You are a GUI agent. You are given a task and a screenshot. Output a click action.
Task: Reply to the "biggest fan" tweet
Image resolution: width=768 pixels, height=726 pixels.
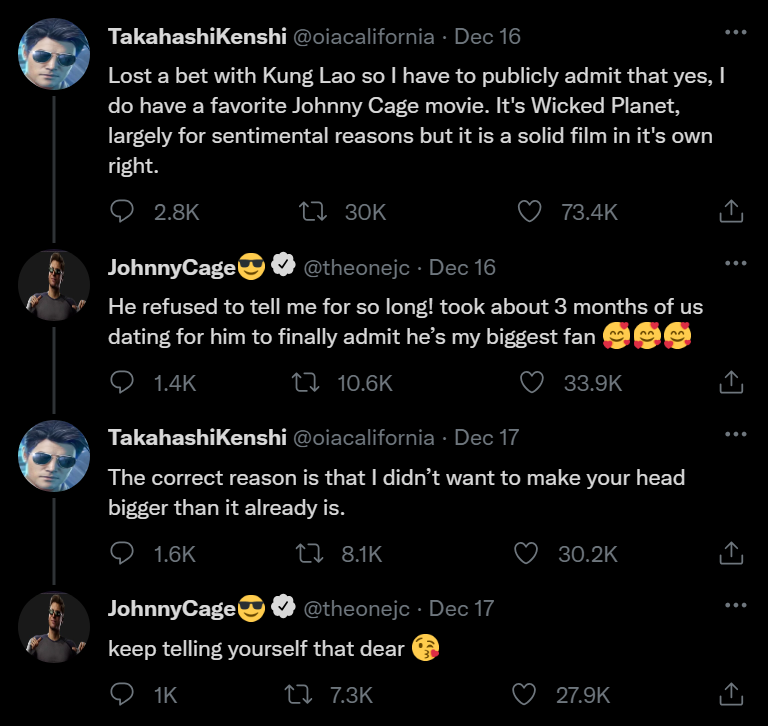click(121, 382)
